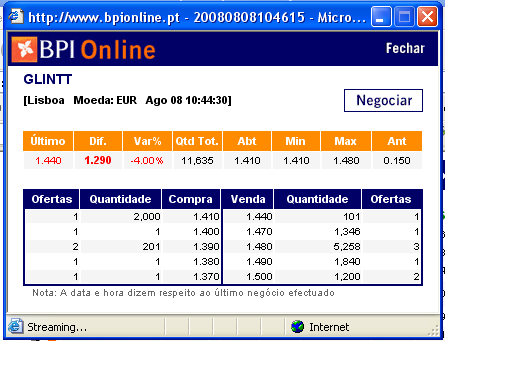The height and width of the screenshot is (384, 512).
Task: Click the buy price 1.370
Action: click(206, 277)
